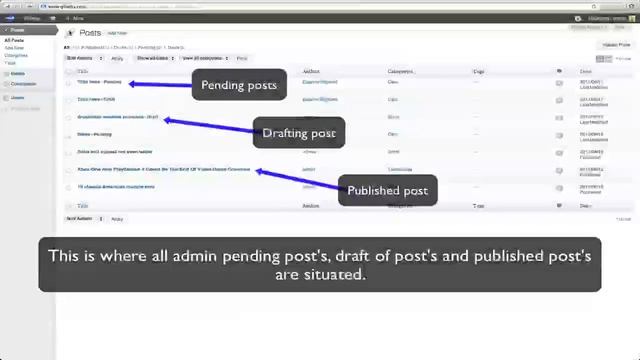Click the browser back arrow

[7, 6]
